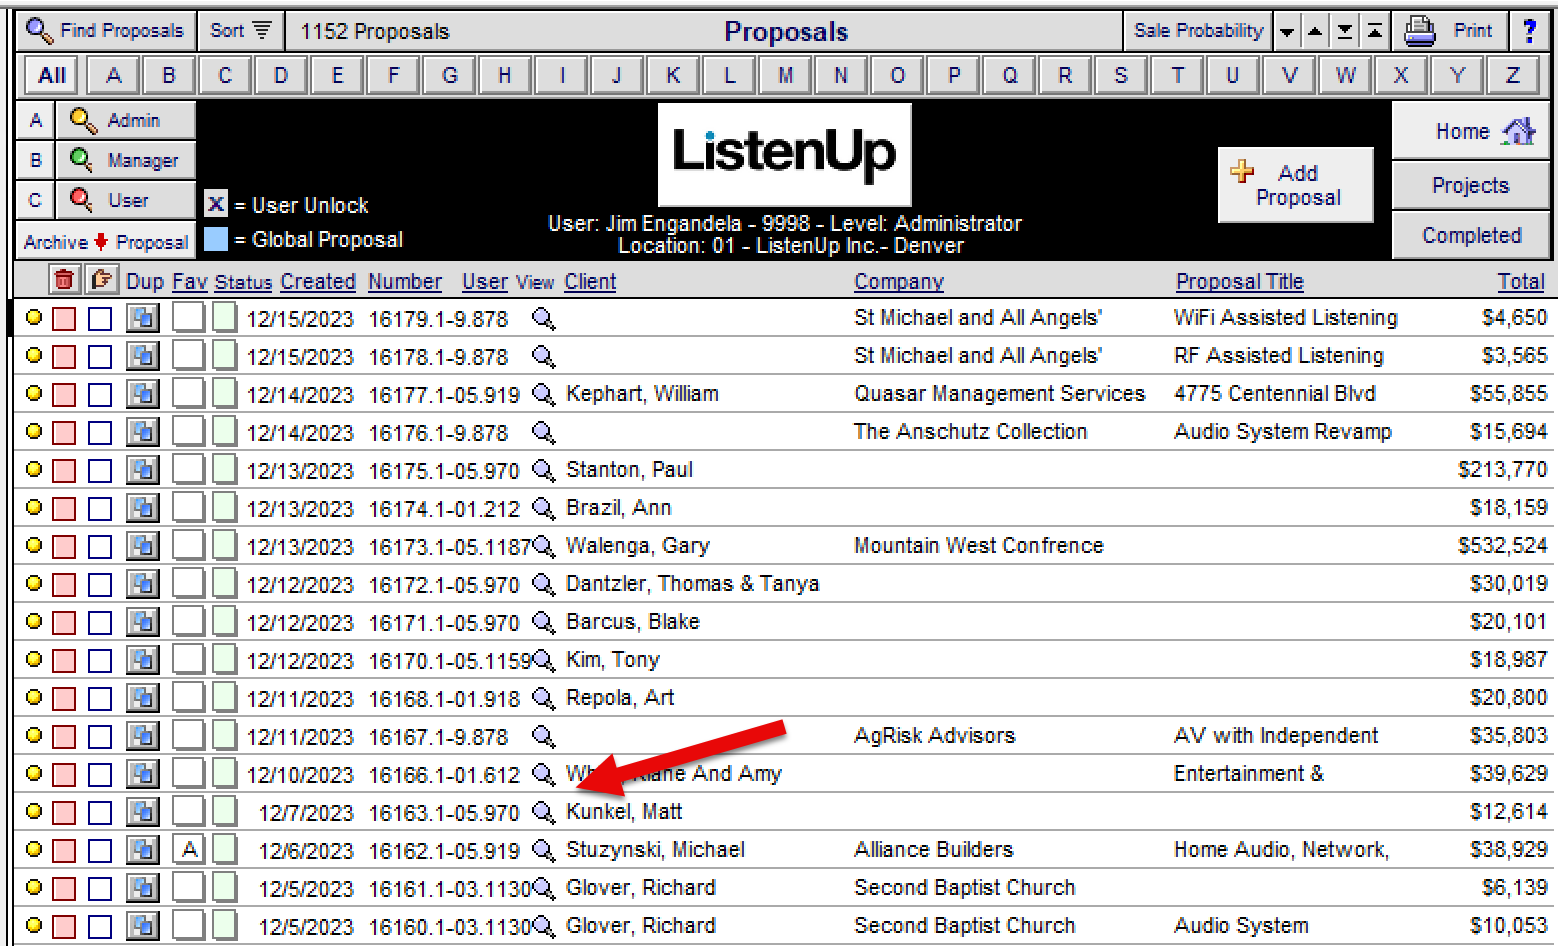Image resolution: width=1558 pixels, height=946 pixels.
Task: Tick red delete box for proposal 16171.1-05.970
Action: click(64, 623)
